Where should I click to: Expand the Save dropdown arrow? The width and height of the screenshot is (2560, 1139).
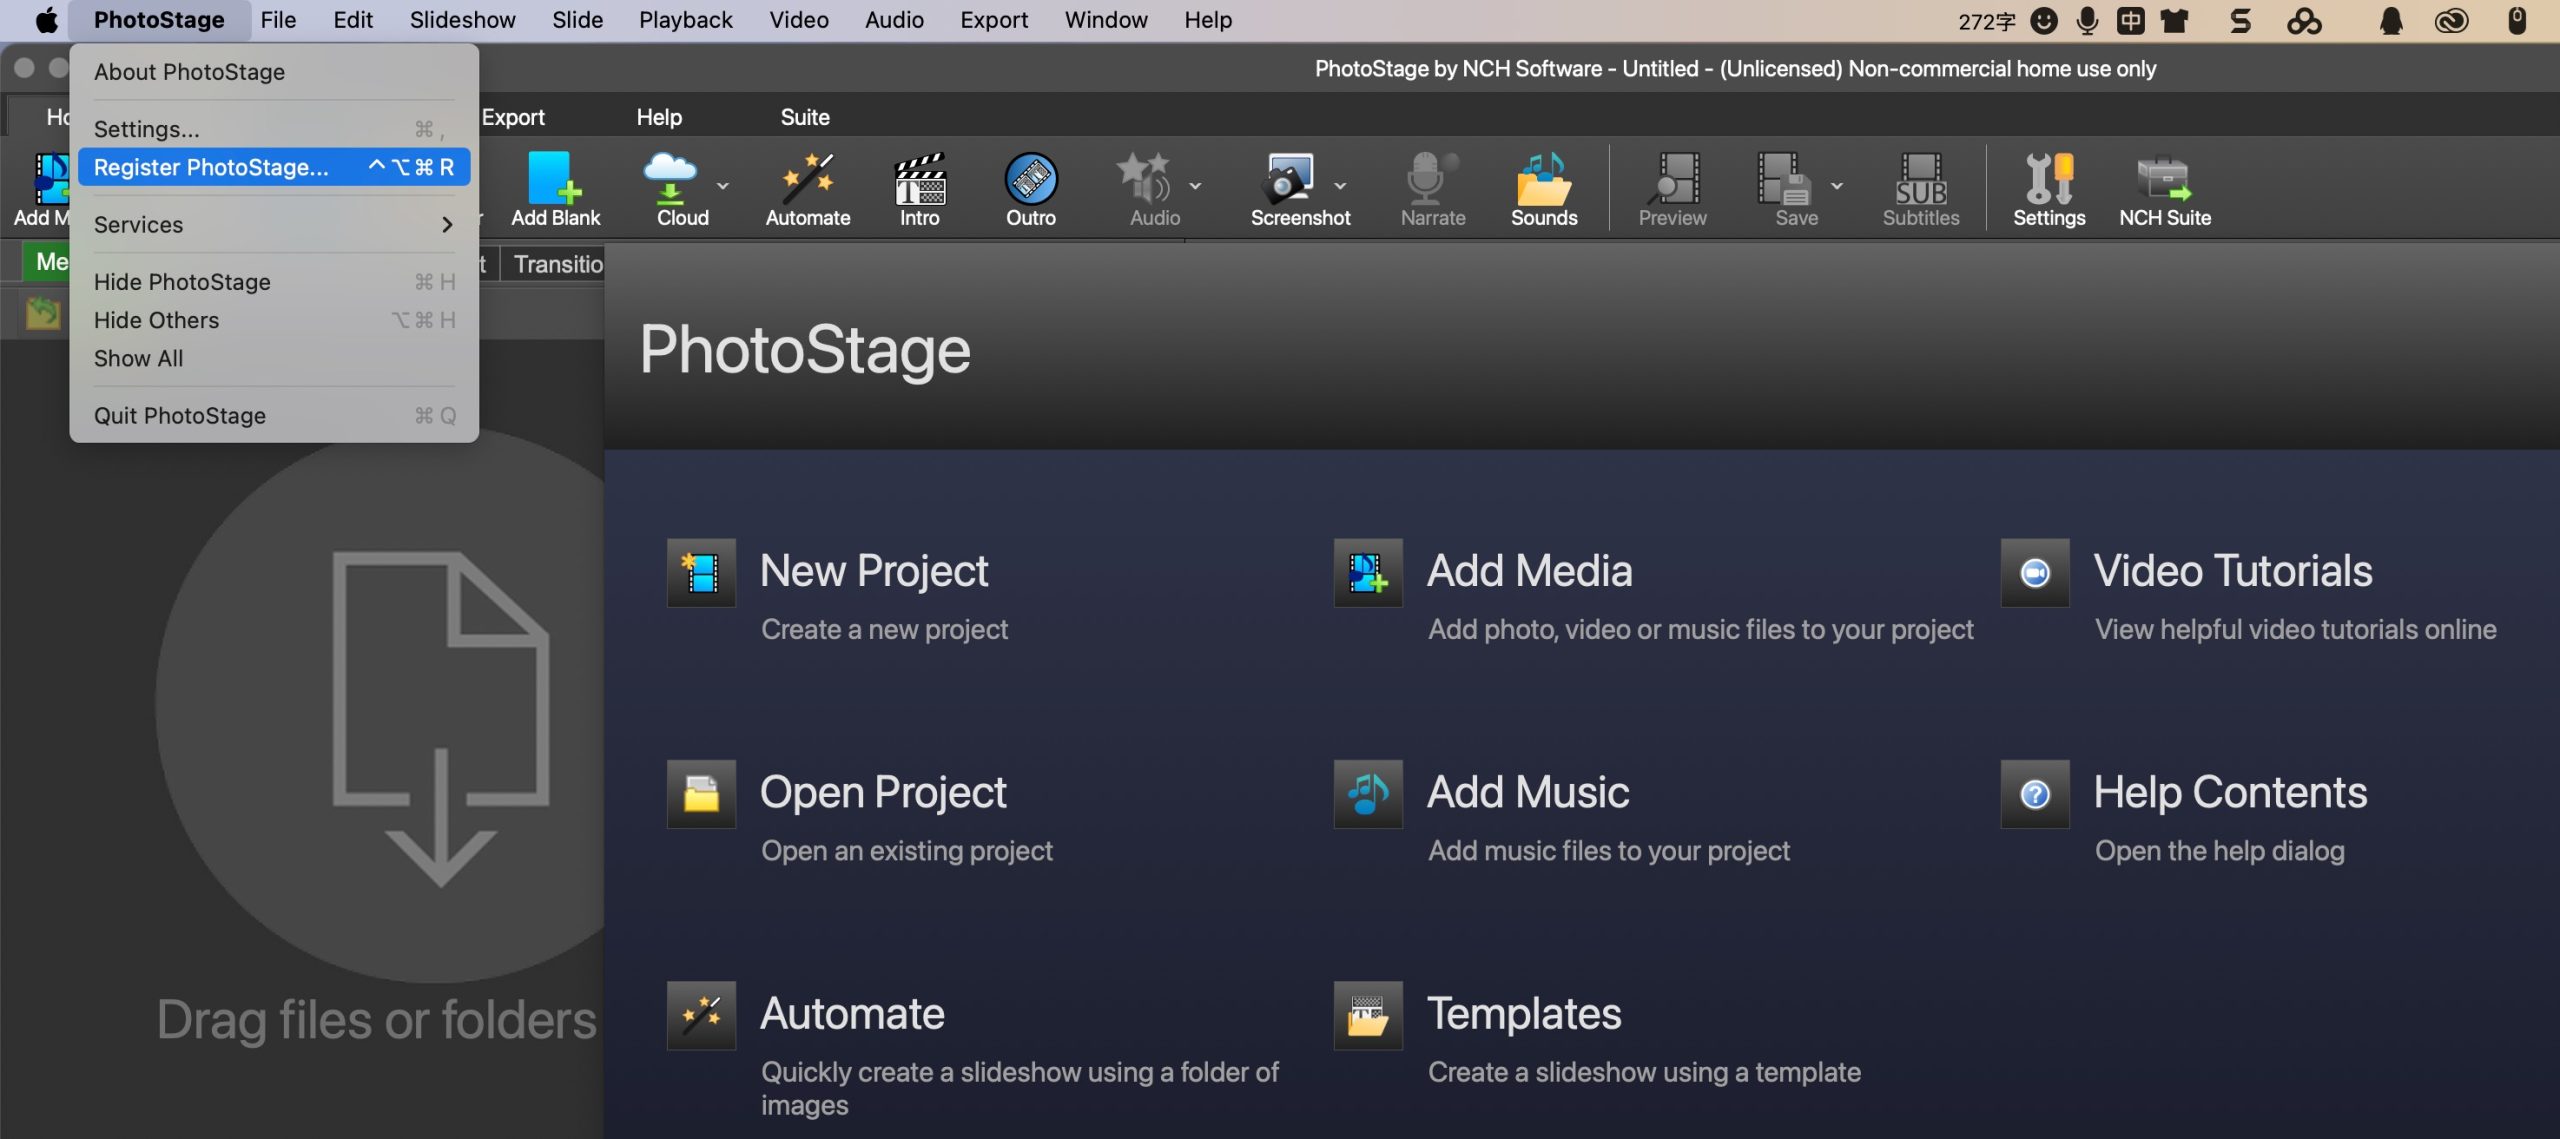click(1837, 186)
